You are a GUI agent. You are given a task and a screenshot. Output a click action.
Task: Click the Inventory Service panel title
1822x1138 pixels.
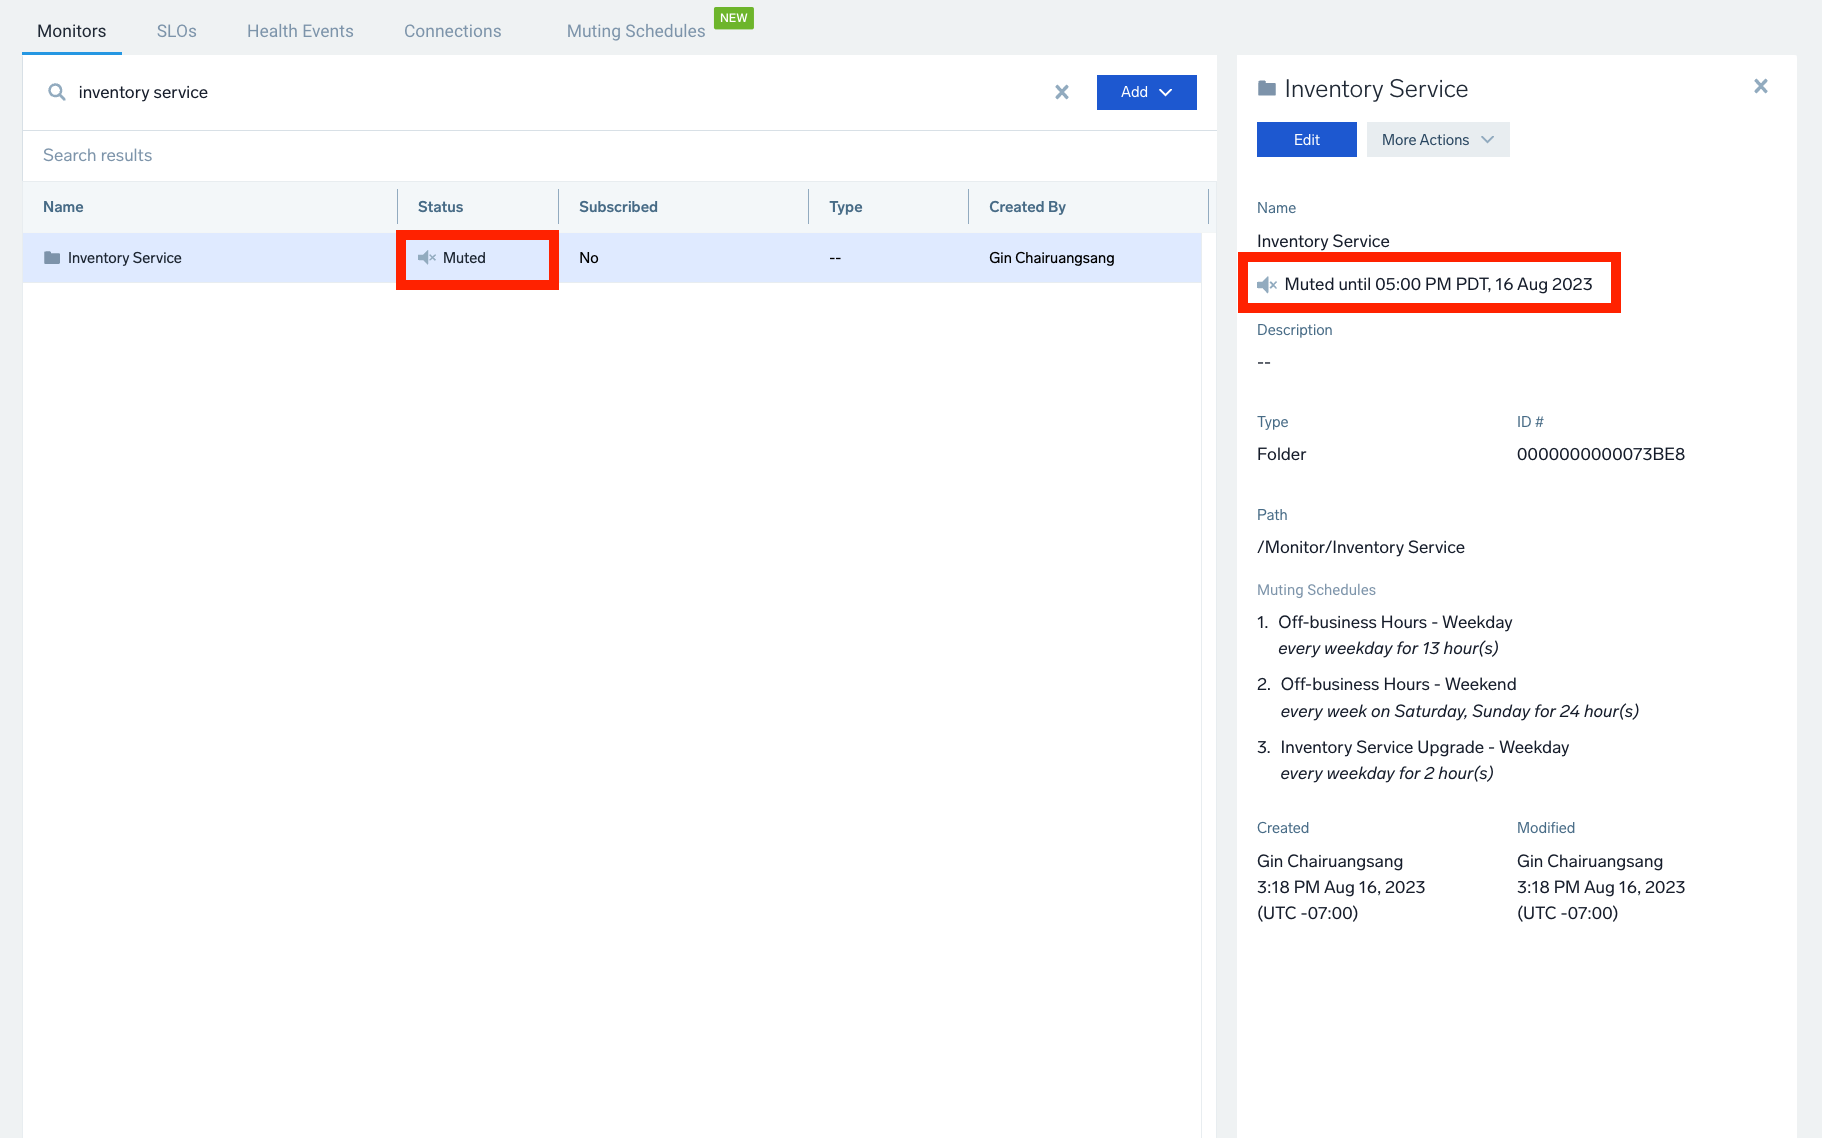coord(1376,89)
